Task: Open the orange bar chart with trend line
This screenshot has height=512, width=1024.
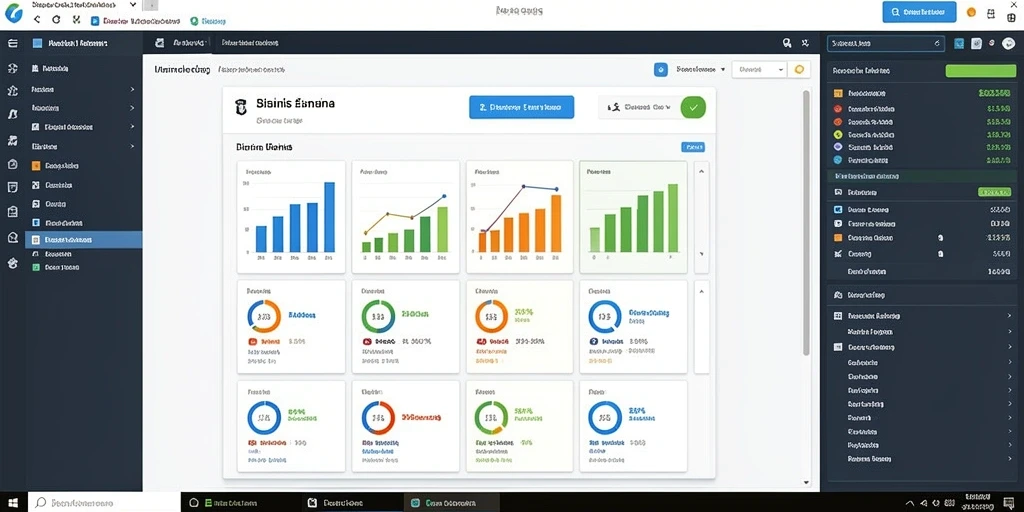Action: 520,217
